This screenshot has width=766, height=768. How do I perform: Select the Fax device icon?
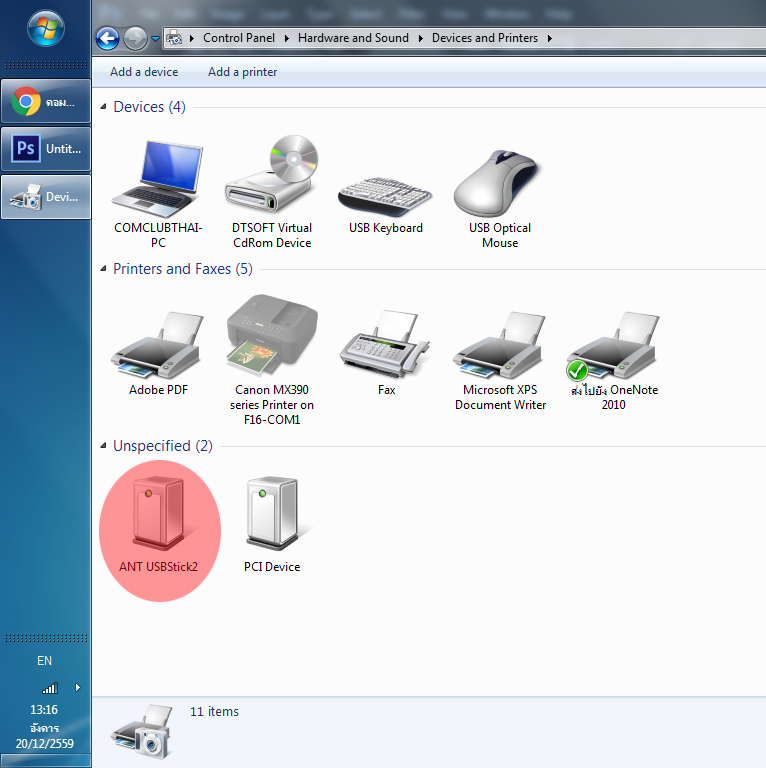(385, 343)
